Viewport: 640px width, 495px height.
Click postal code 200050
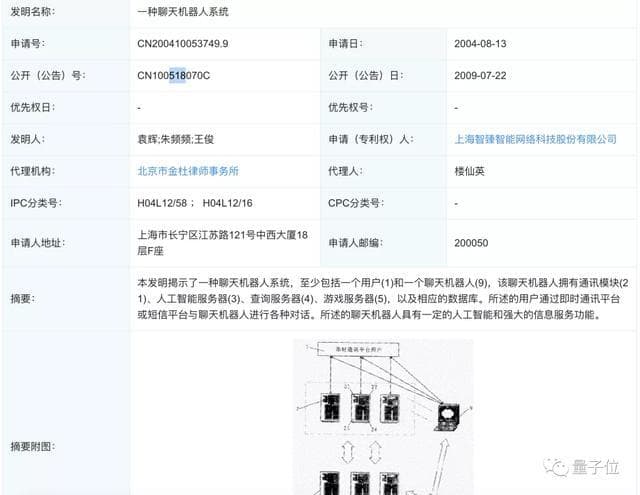[471, 243]
